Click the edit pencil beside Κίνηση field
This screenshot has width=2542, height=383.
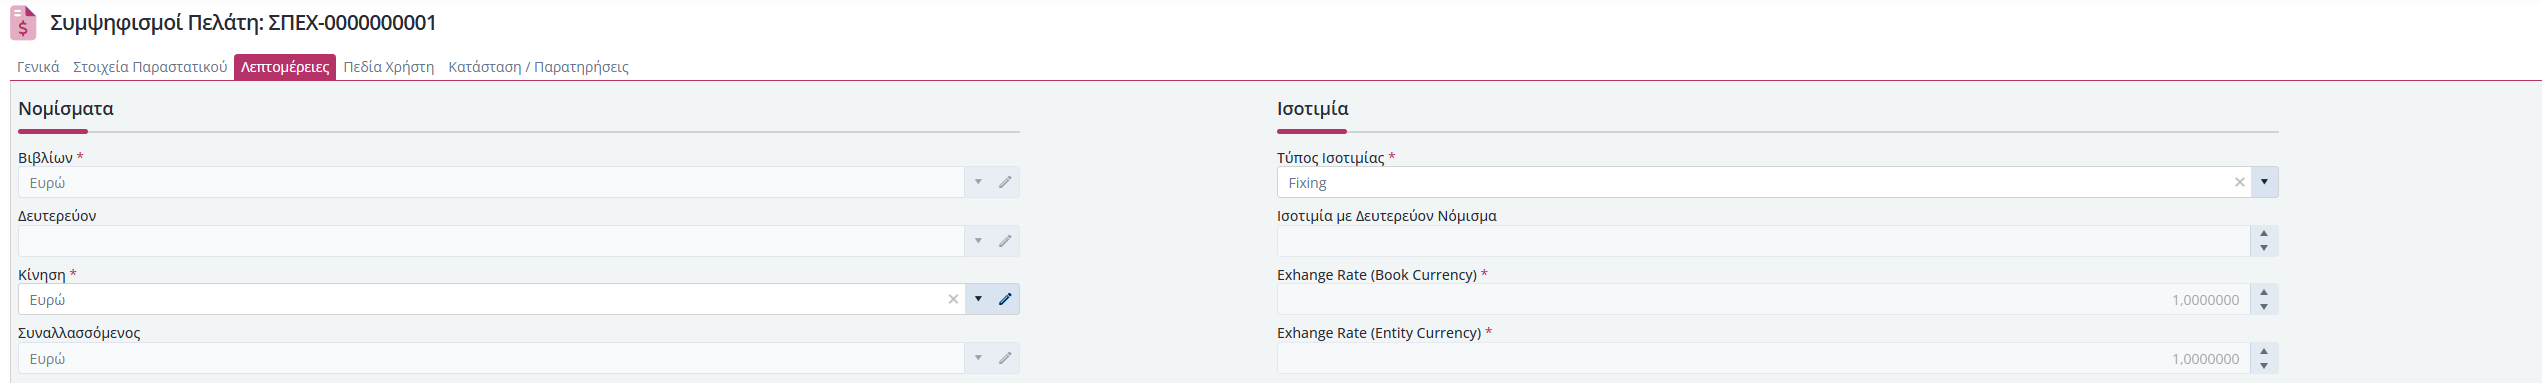tap(1005, 299)
